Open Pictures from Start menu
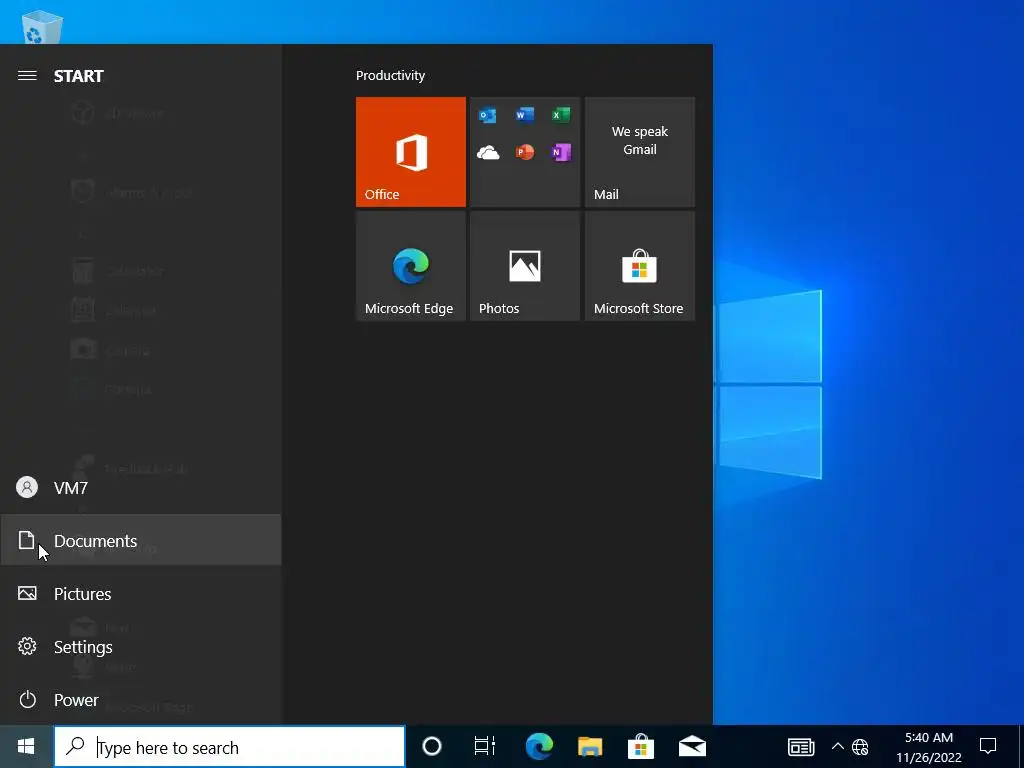 (140, 593)
